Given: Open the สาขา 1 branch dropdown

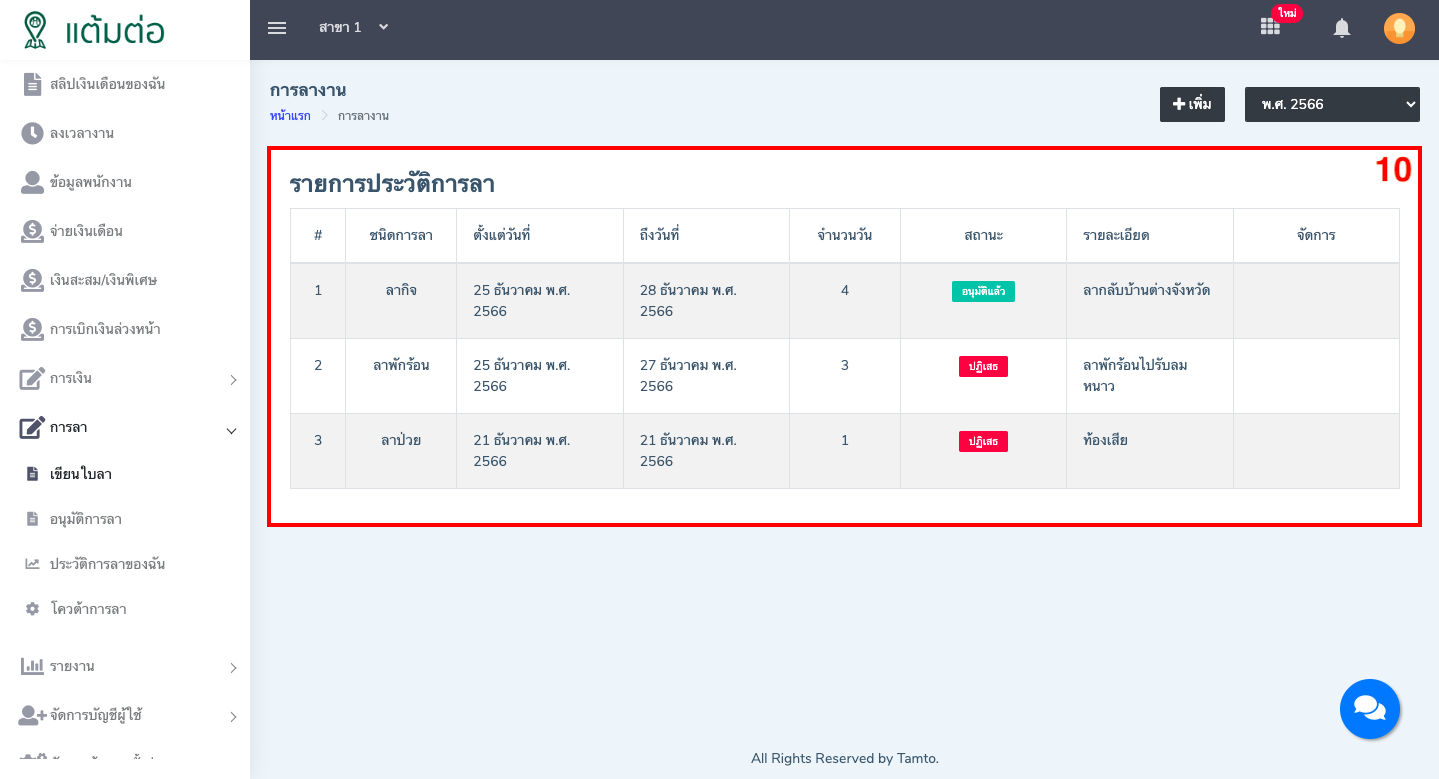Looking at the screenshot, I should 353,27.
